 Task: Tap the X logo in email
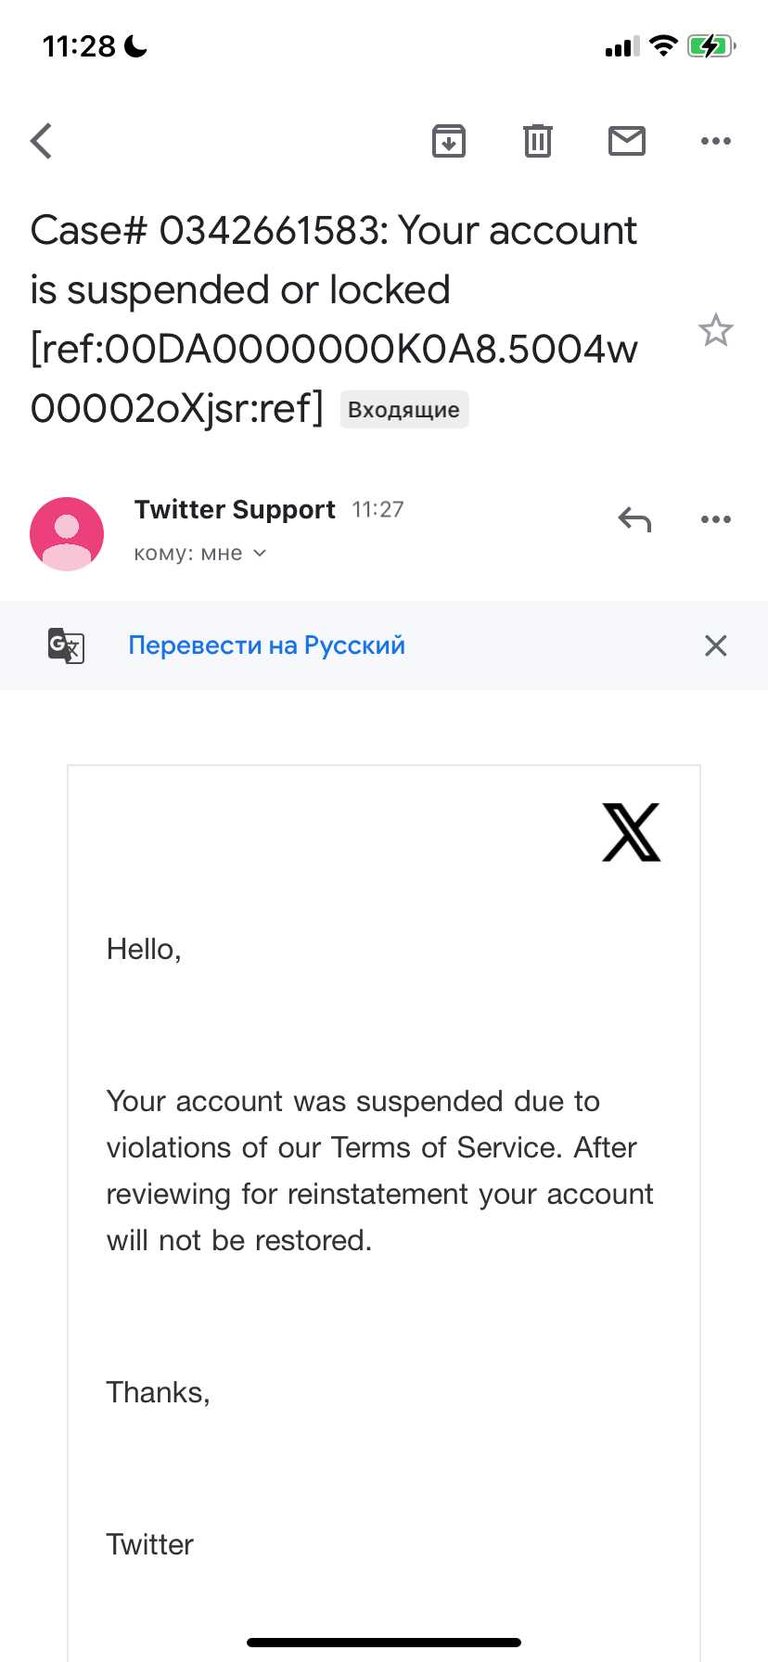point(631,832)
